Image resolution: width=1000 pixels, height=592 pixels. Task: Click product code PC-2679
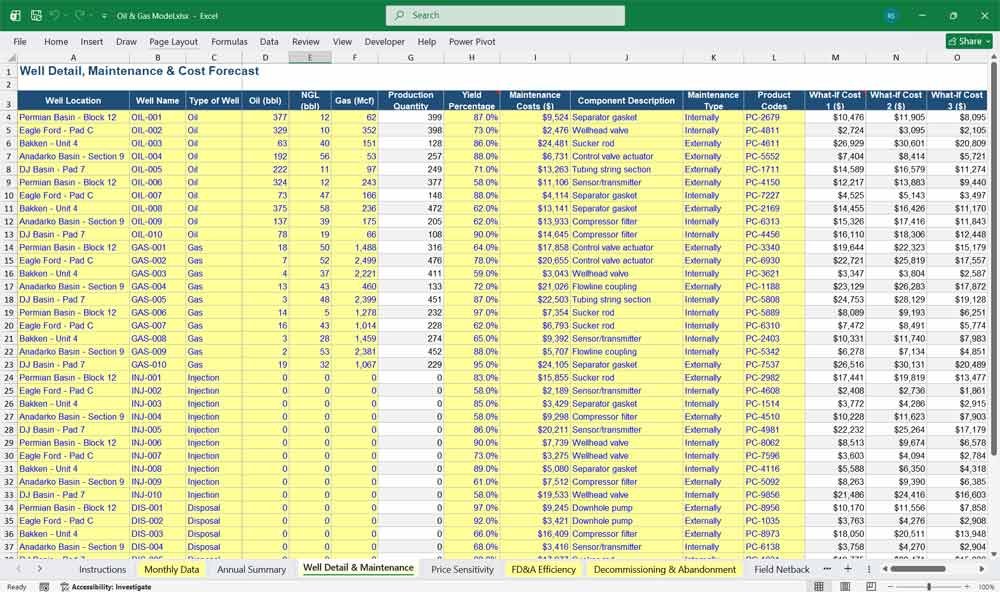pyautogui.click(x=774, y=117)
